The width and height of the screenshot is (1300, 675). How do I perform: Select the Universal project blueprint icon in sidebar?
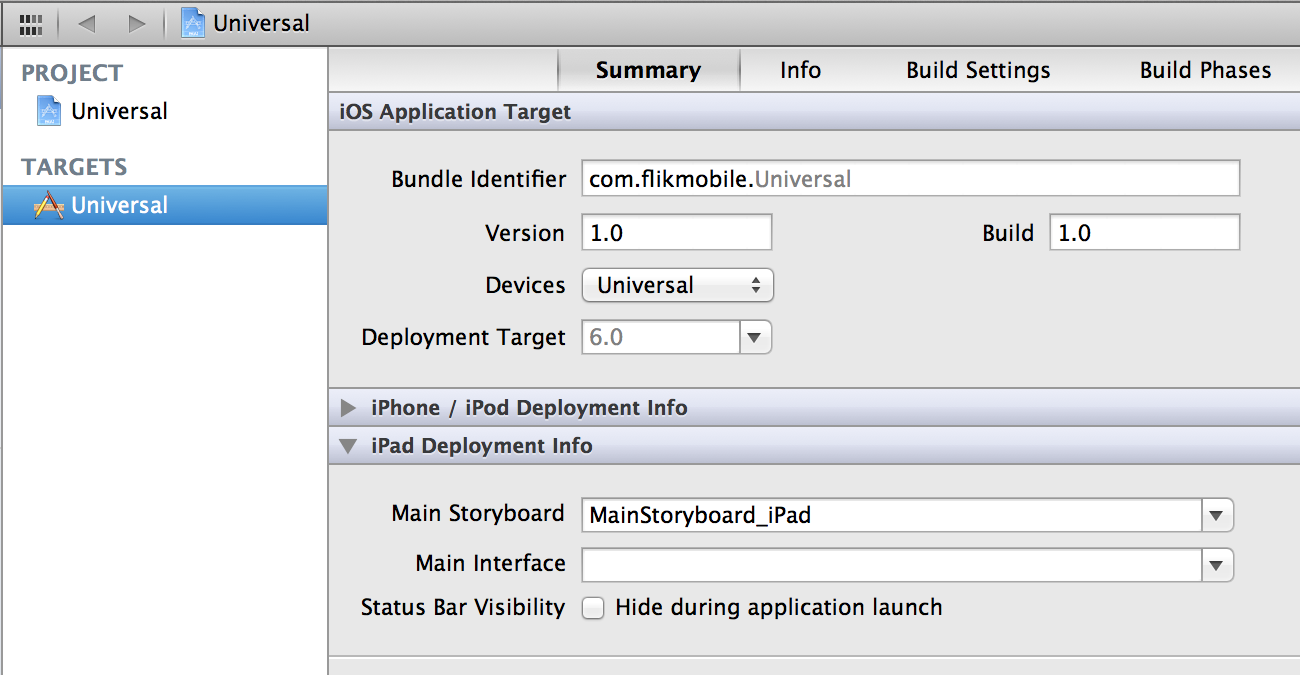click(48, 111)
